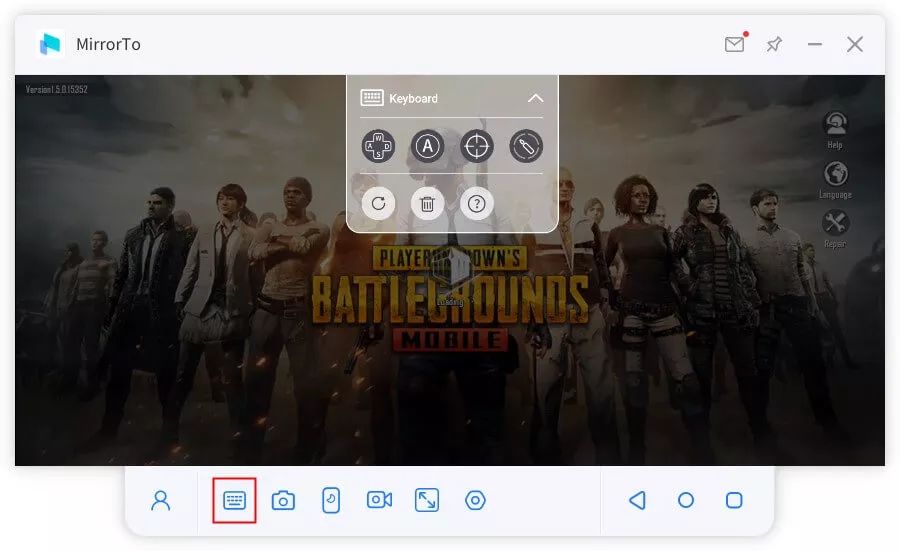Add the fire bullet key mapping
Viewport: 900px width, 551px height.
coord(526,146)
